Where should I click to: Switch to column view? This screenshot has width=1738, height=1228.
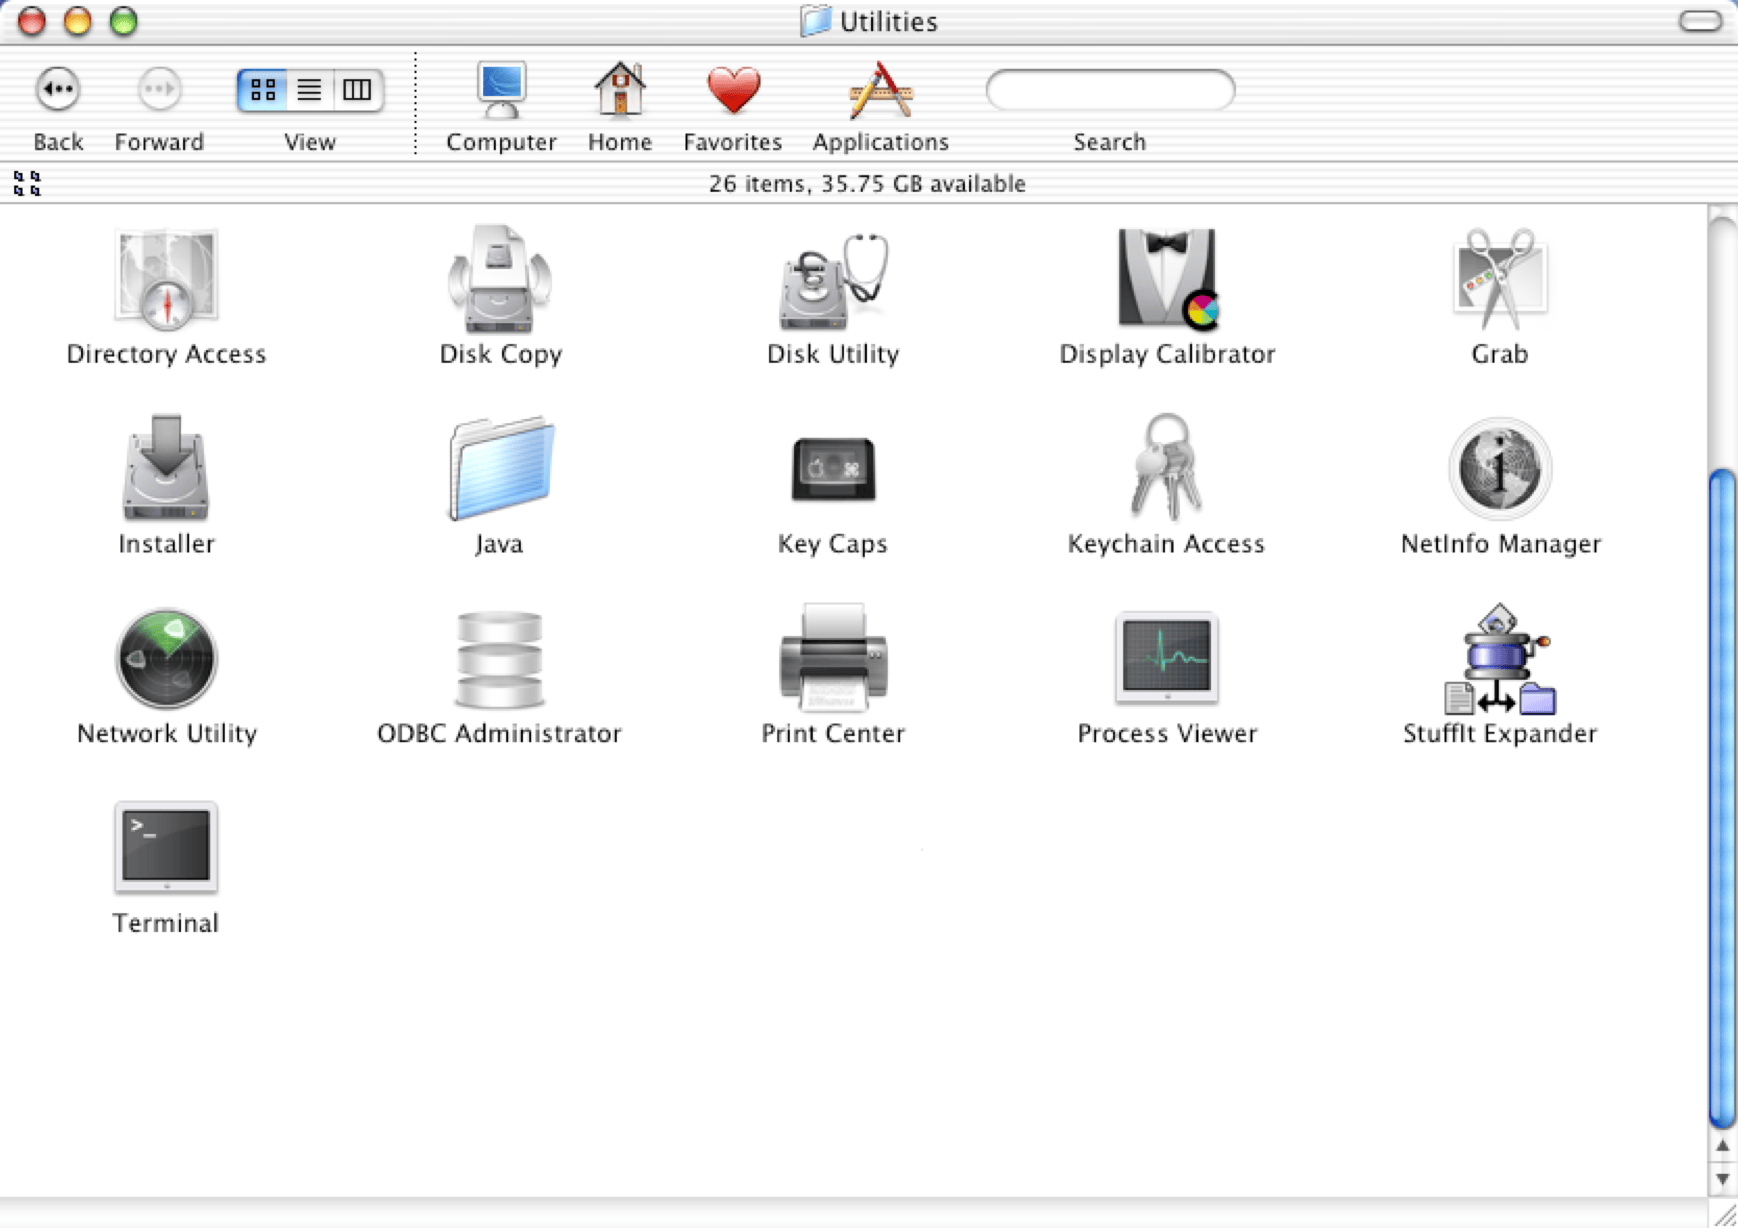(358, 90)
